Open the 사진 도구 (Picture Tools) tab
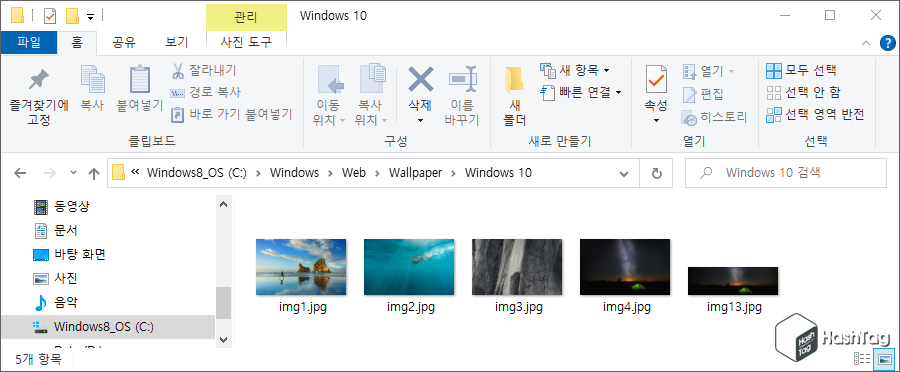 [246, 42]
